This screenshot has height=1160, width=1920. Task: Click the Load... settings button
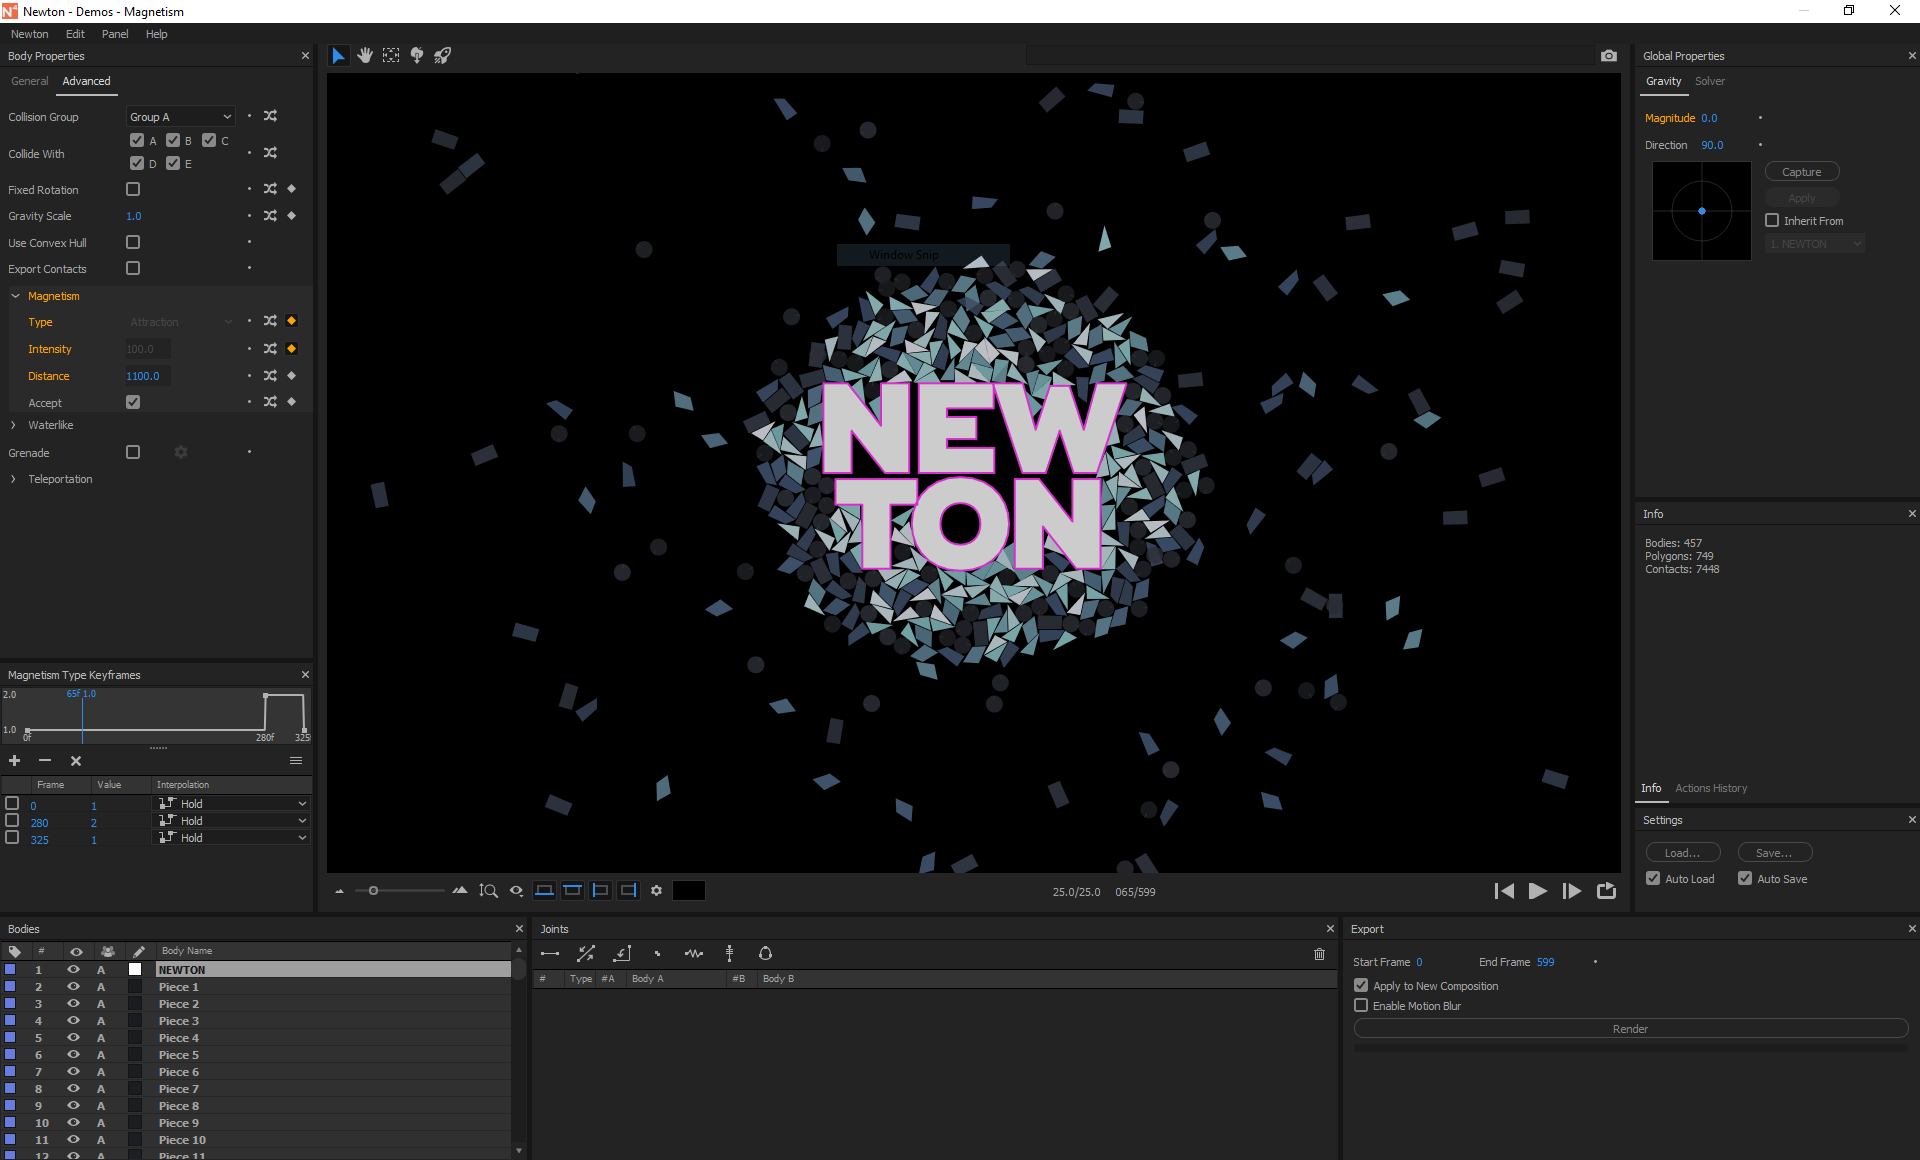1683,852
